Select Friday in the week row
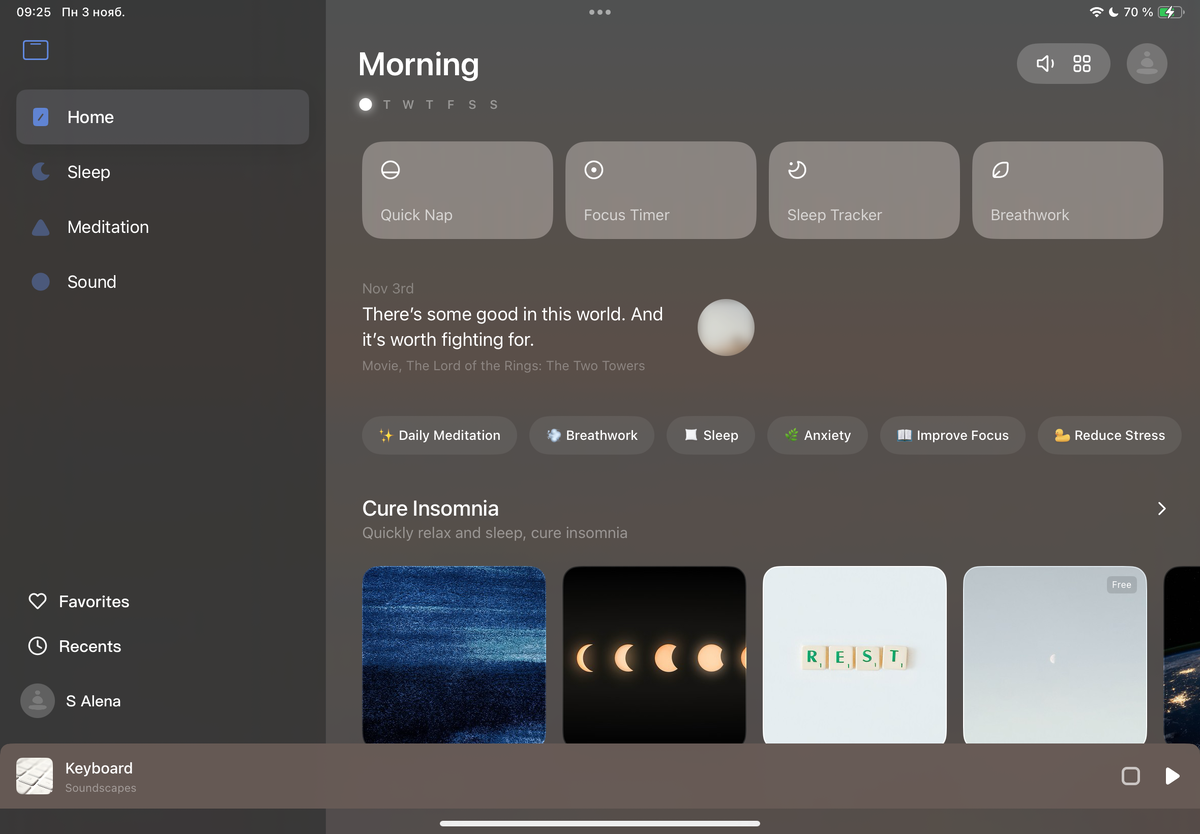Image resolution: width=1200 pixels, height=834 pixels. click(451, 105)
